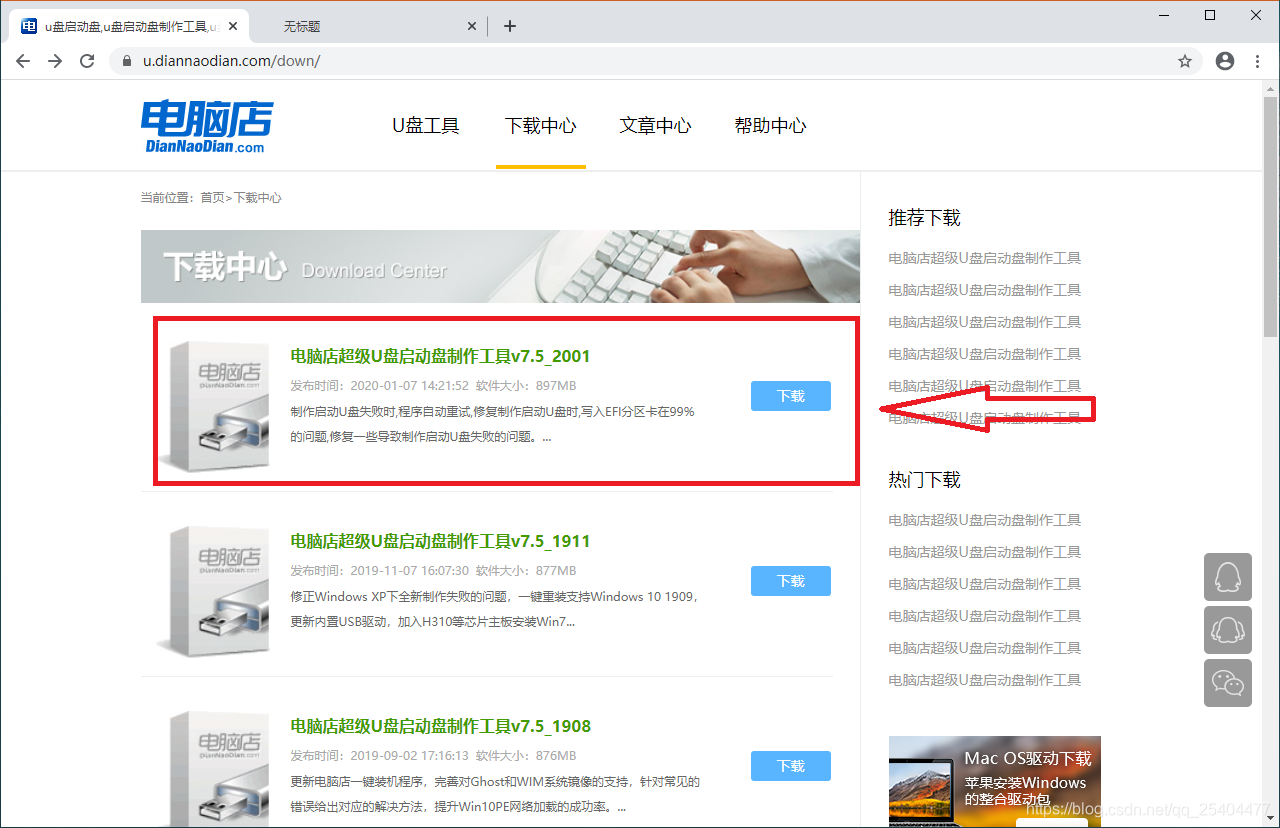
Task: Click 下载中心 in the breadcrumb
Action: (257, 198)
